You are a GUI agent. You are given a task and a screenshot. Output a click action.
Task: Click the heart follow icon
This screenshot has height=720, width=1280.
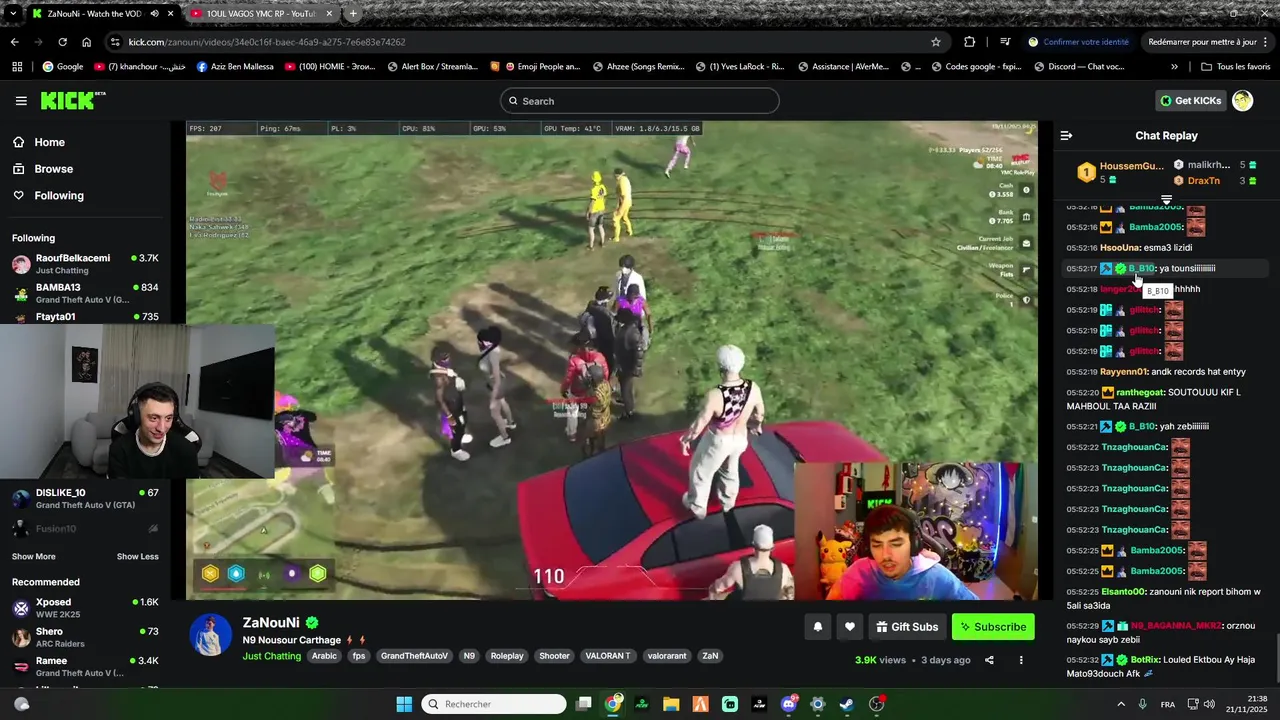tap(849, 627)
